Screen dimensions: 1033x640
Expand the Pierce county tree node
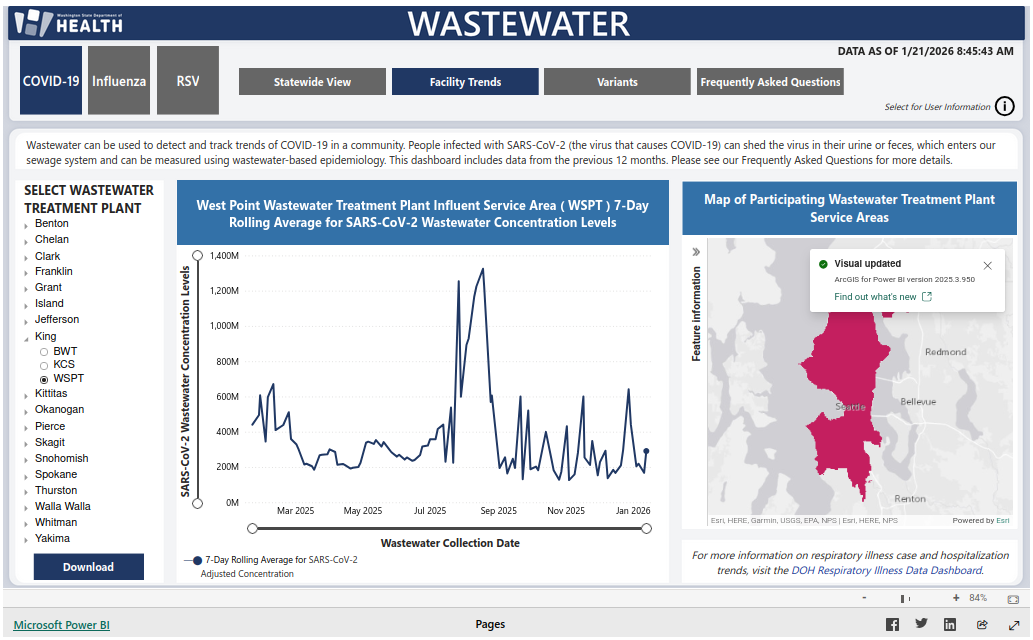coord(27,427)
